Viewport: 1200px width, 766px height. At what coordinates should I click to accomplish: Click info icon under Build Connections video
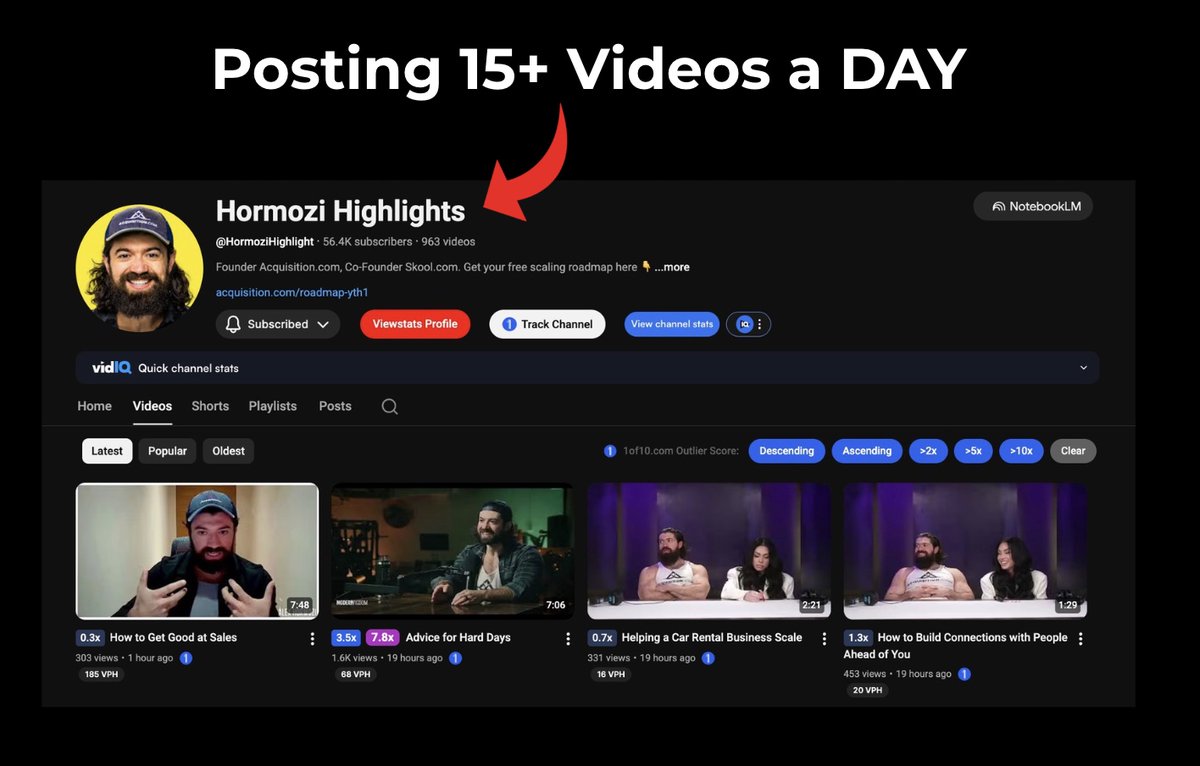click(x=964, y=674)
